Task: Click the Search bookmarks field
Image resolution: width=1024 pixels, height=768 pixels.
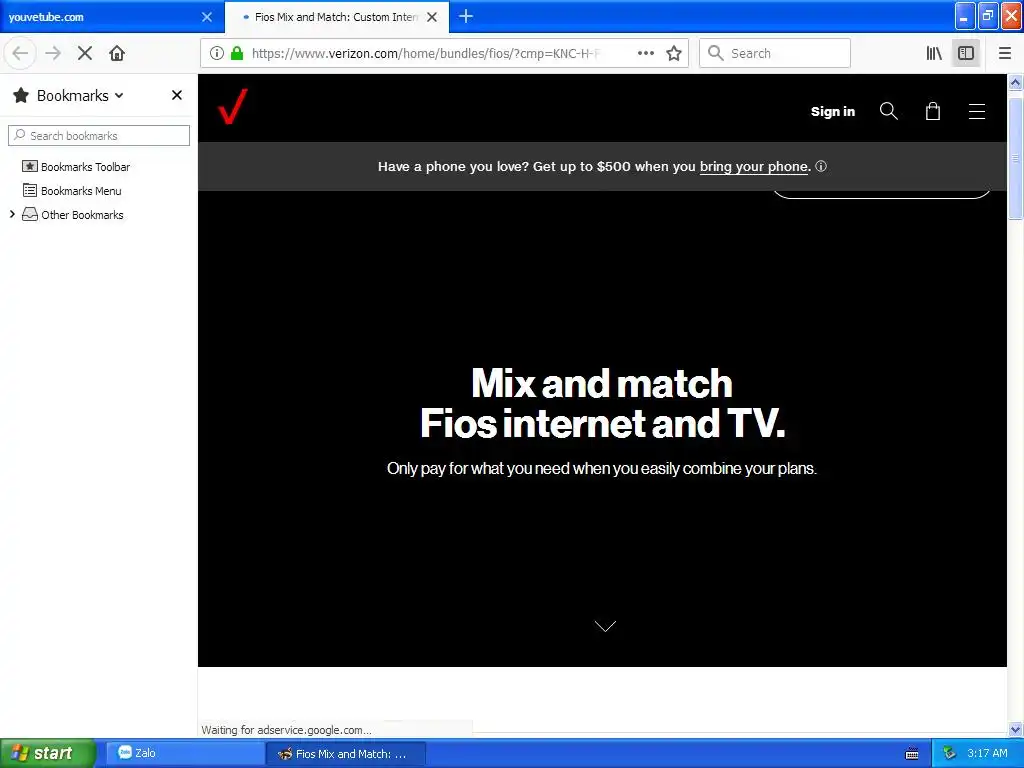Action: [x=99, y=135]
